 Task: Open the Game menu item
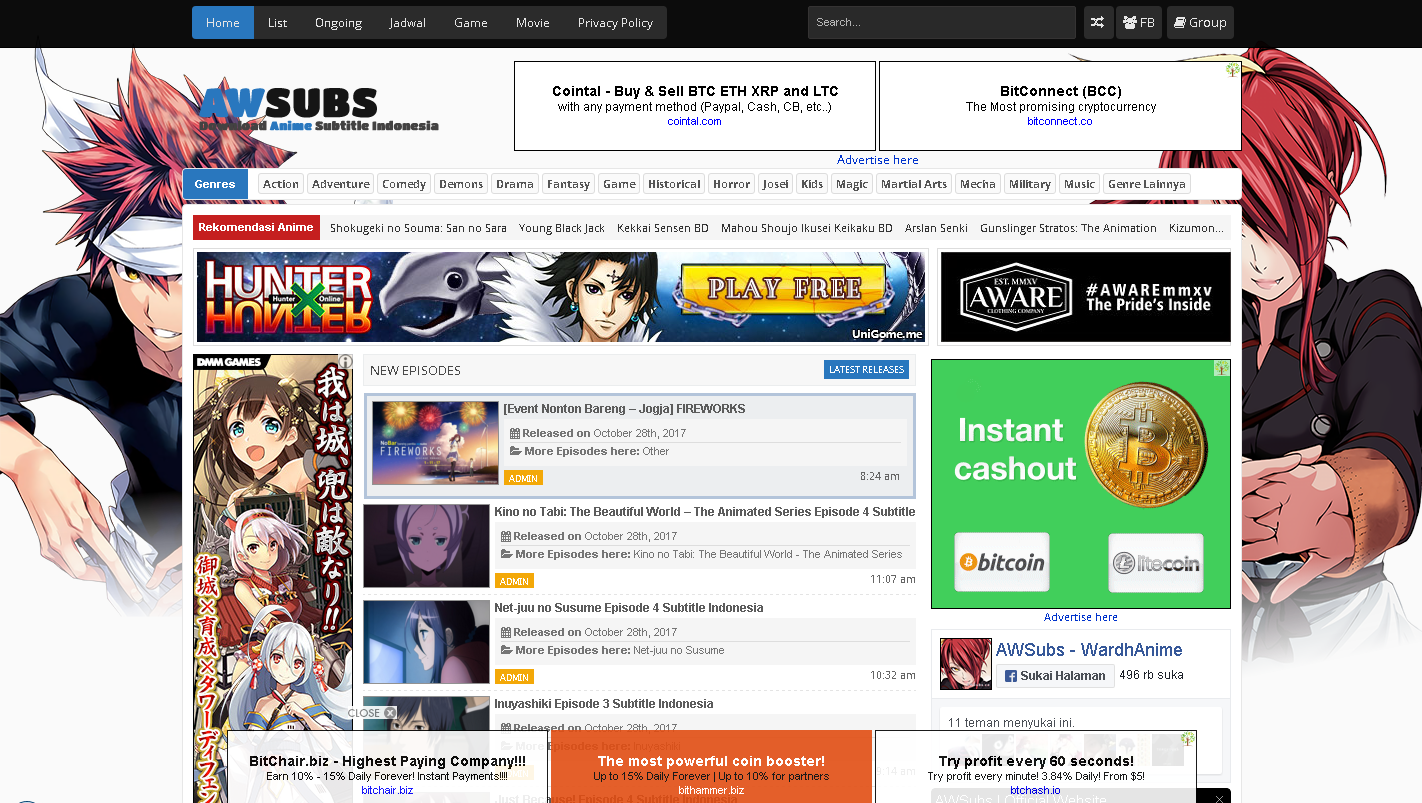pos(471,22)
